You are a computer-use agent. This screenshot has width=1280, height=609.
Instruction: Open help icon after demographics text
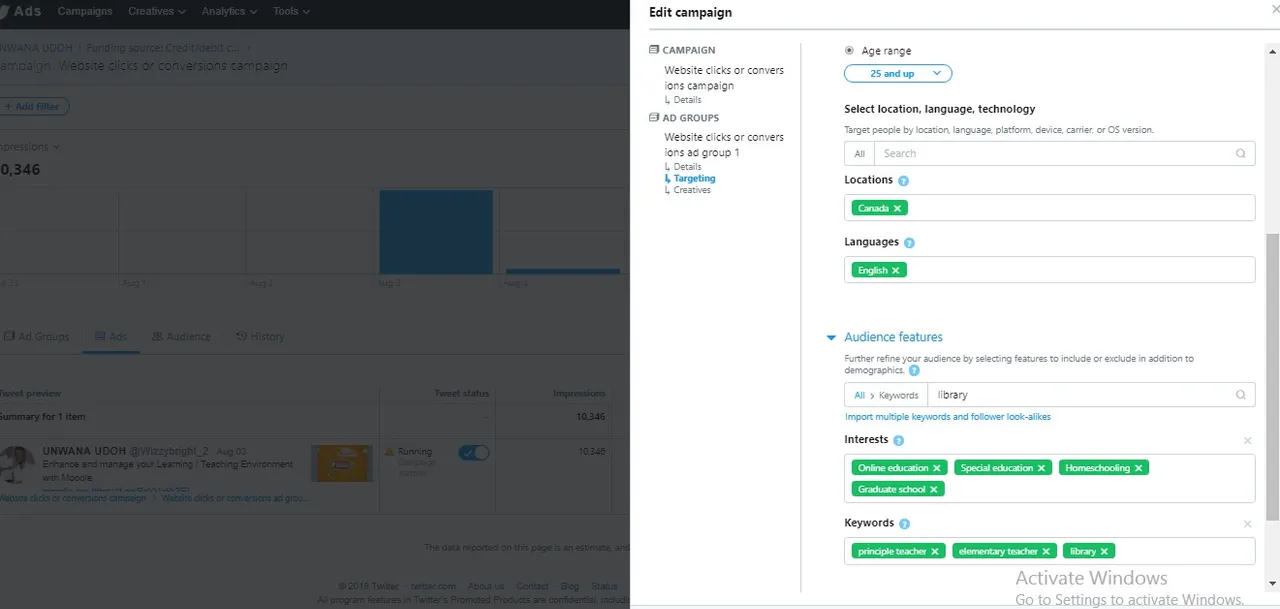point(914,371)
